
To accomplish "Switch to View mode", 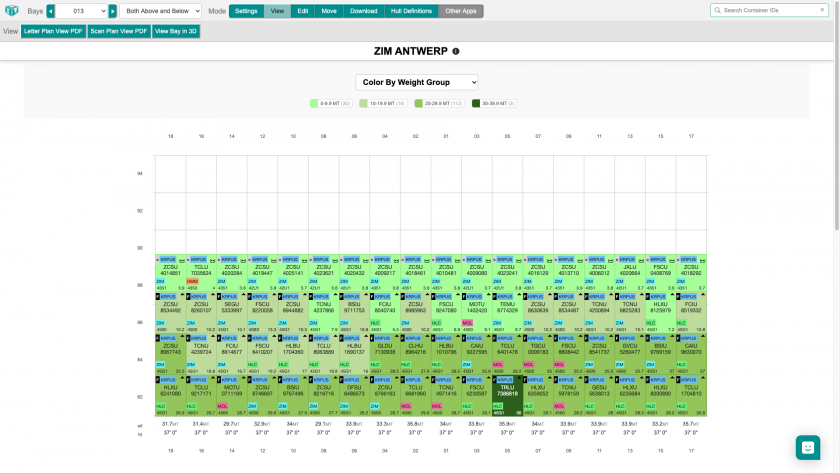I will pyautogui.click(x=277, y=11).
